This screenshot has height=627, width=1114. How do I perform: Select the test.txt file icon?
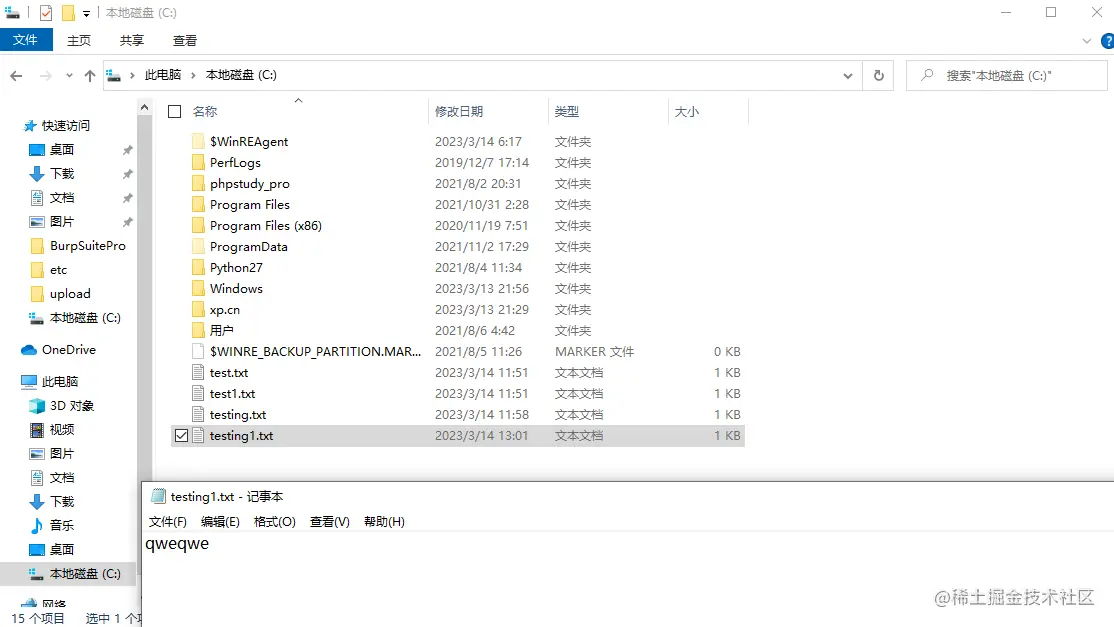[198, 372]
